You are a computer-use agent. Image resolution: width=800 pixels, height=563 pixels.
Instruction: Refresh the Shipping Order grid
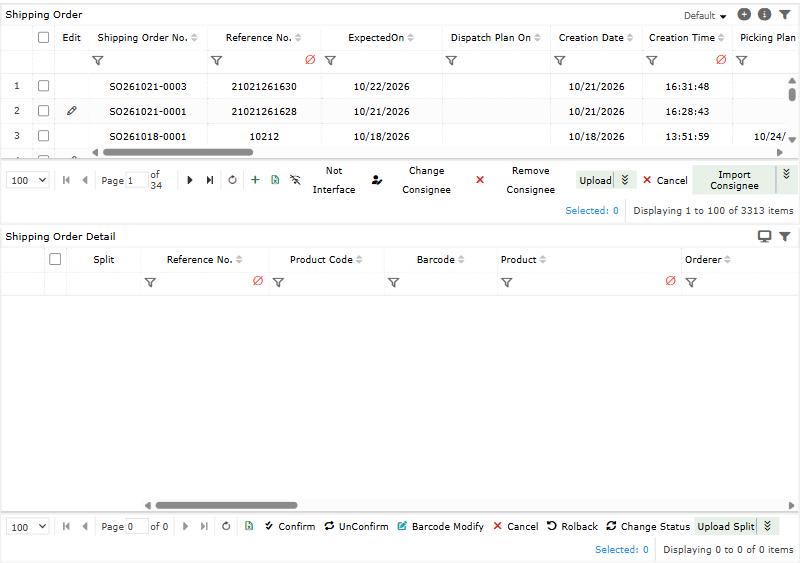point(232,180)
